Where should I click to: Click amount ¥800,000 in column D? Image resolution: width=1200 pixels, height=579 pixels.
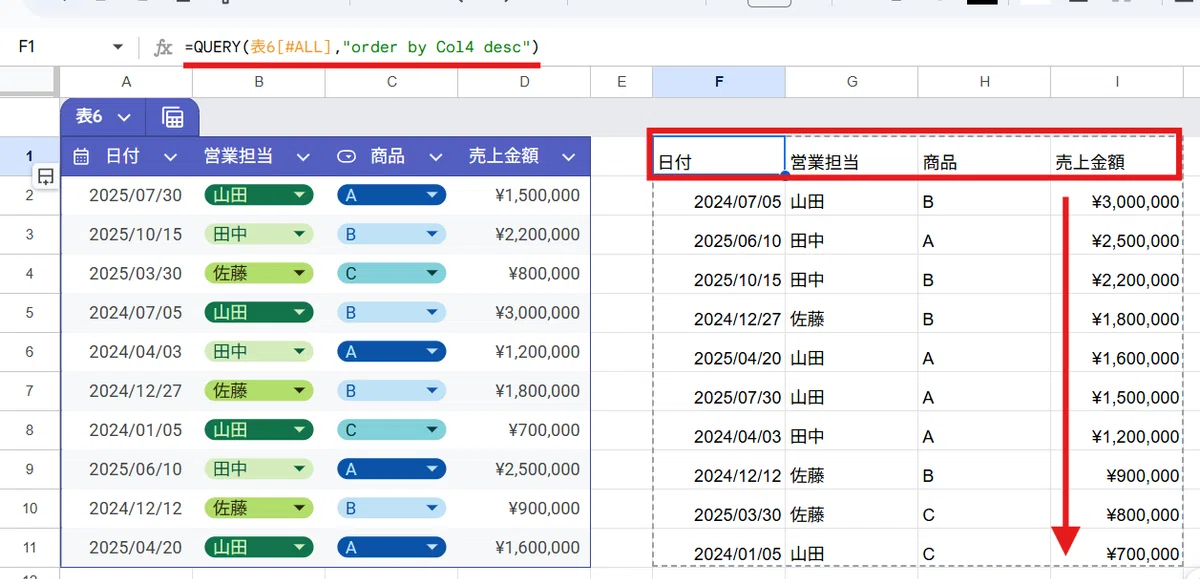524,273
